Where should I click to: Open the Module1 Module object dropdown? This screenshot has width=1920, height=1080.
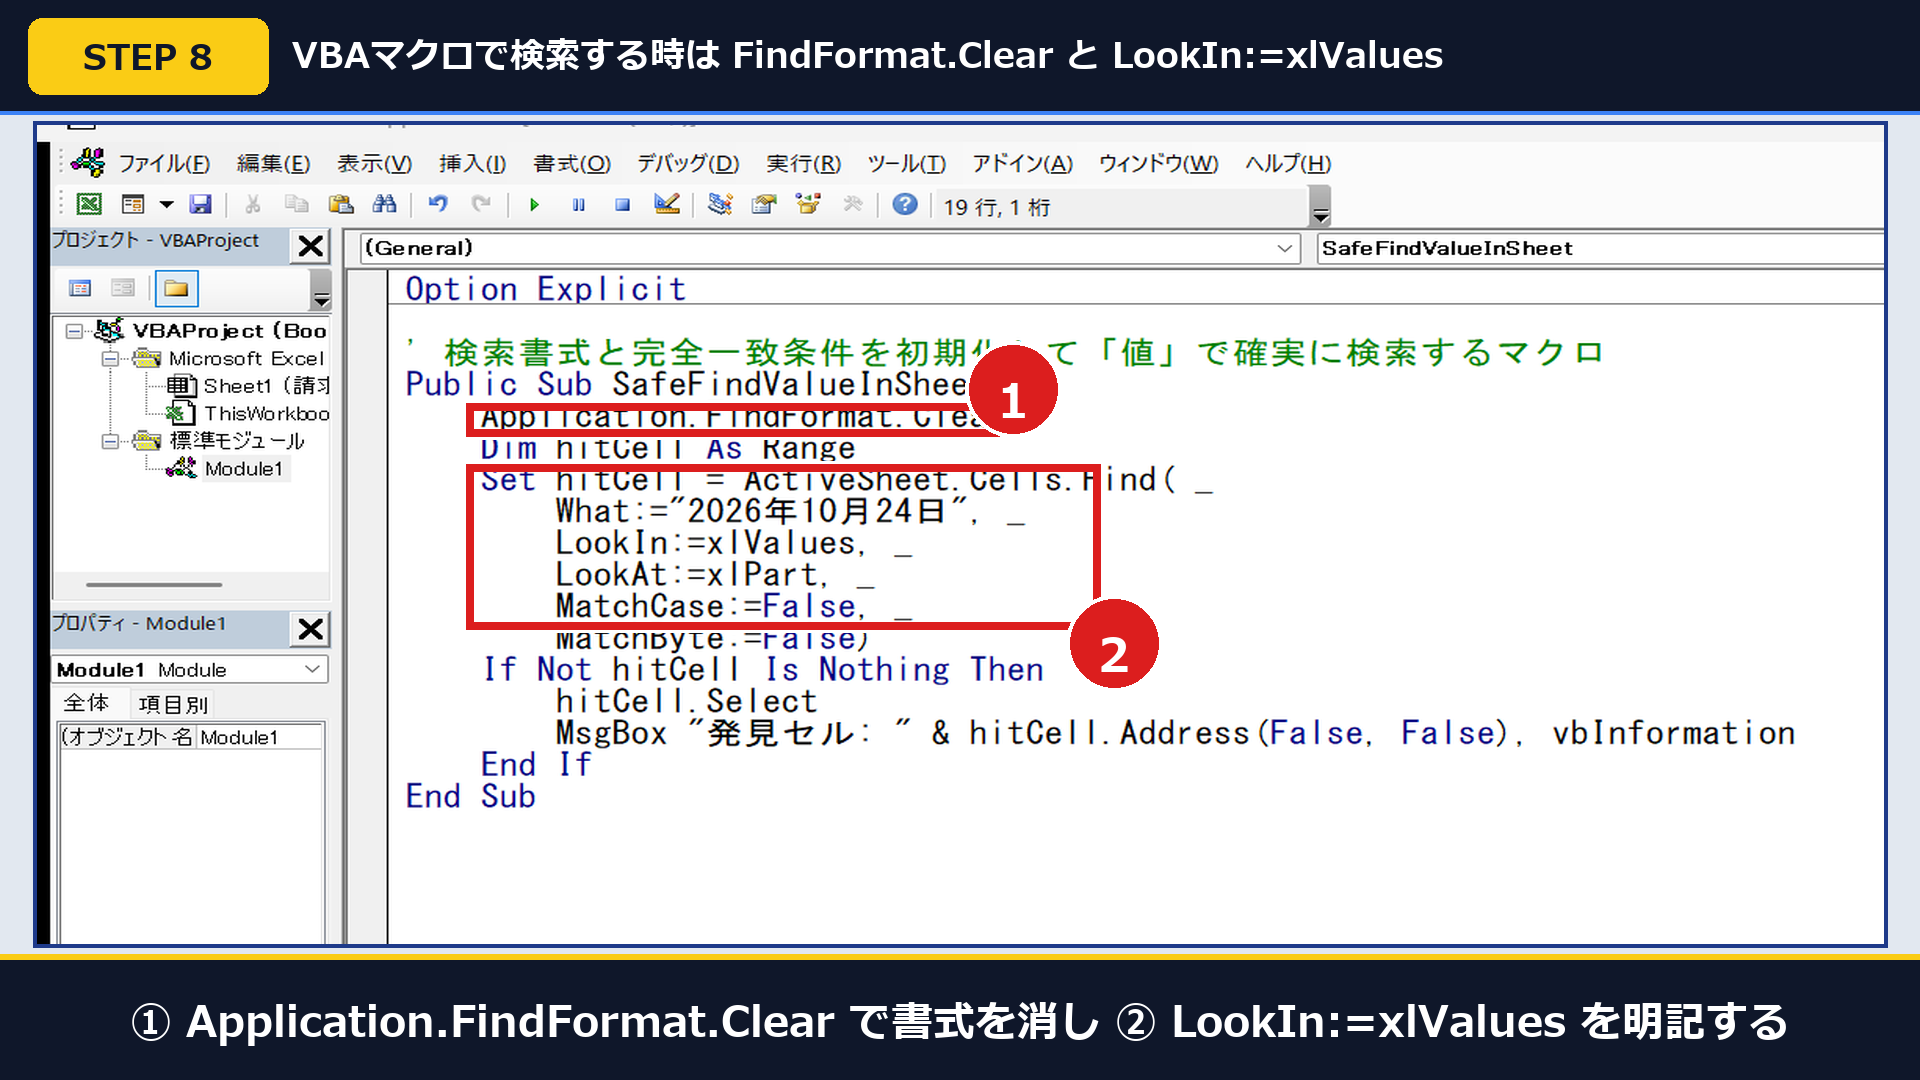point(313,669)
